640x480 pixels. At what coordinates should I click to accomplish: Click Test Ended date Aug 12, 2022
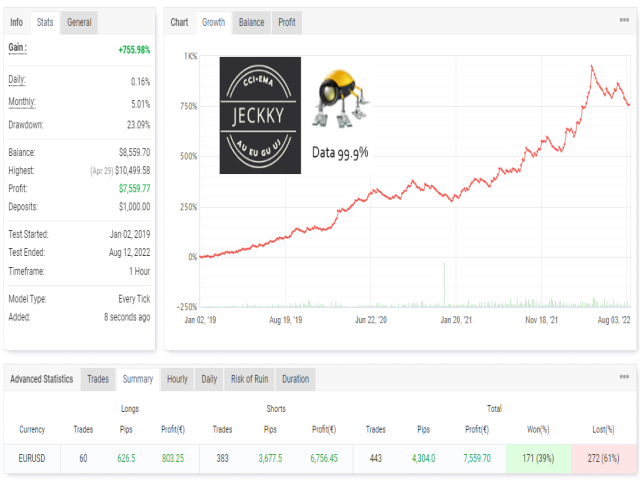coord(129,253)
